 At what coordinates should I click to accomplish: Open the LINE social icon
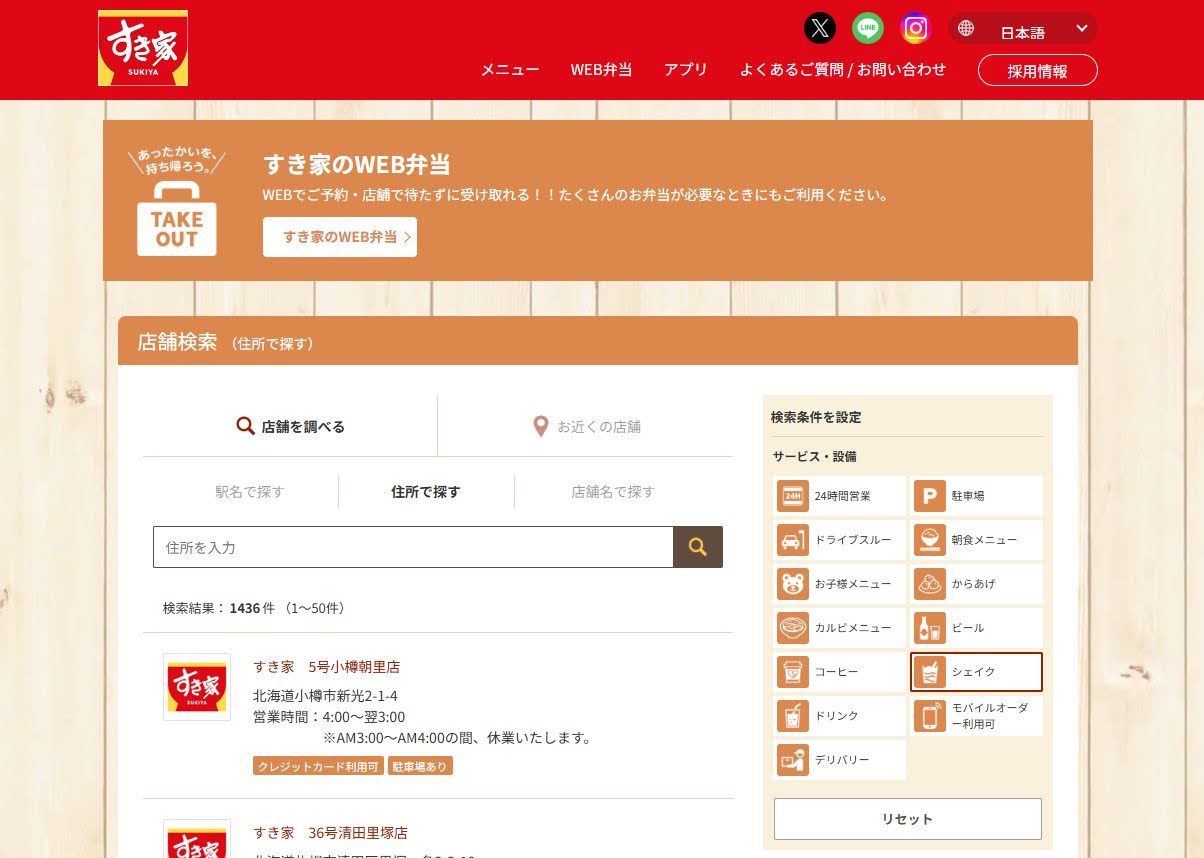pyautogui.click(x=868, y=28)
